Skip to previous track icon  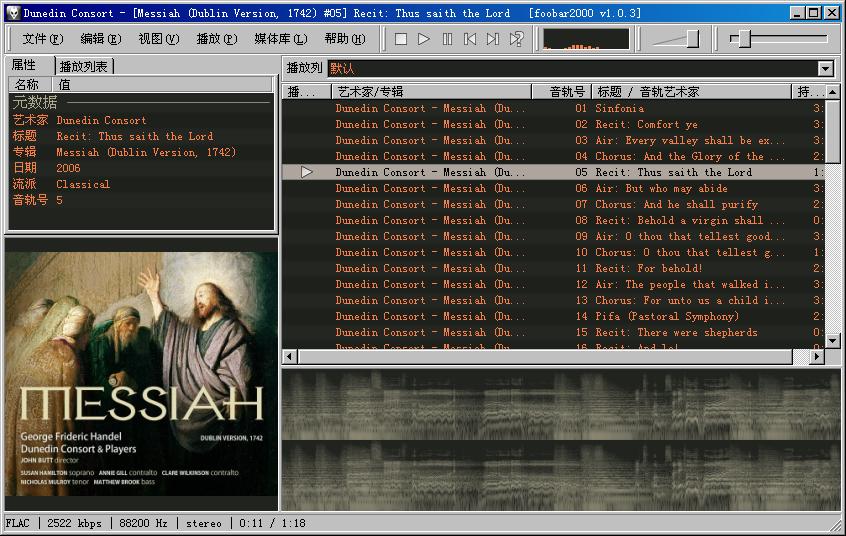(470, 39)
